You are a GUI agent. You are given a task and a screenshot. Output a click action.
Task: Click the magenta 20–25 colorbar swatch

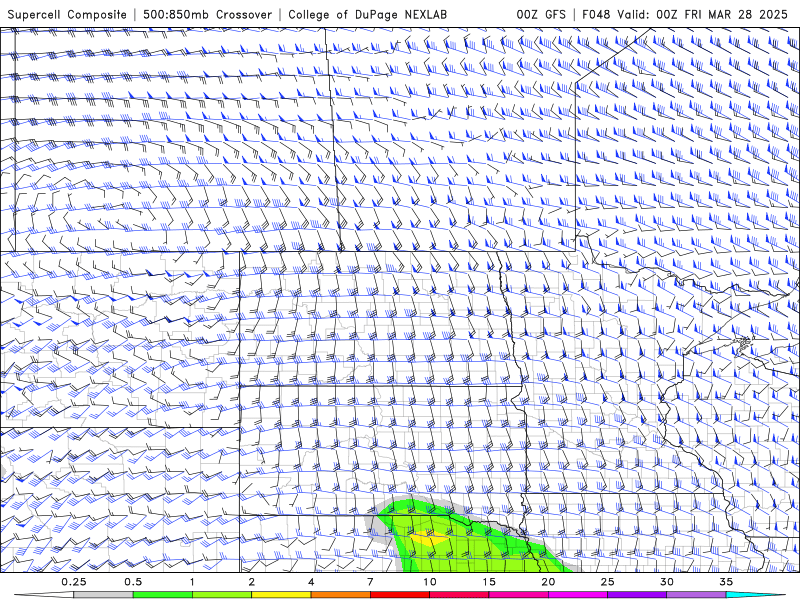coord(578,595)
